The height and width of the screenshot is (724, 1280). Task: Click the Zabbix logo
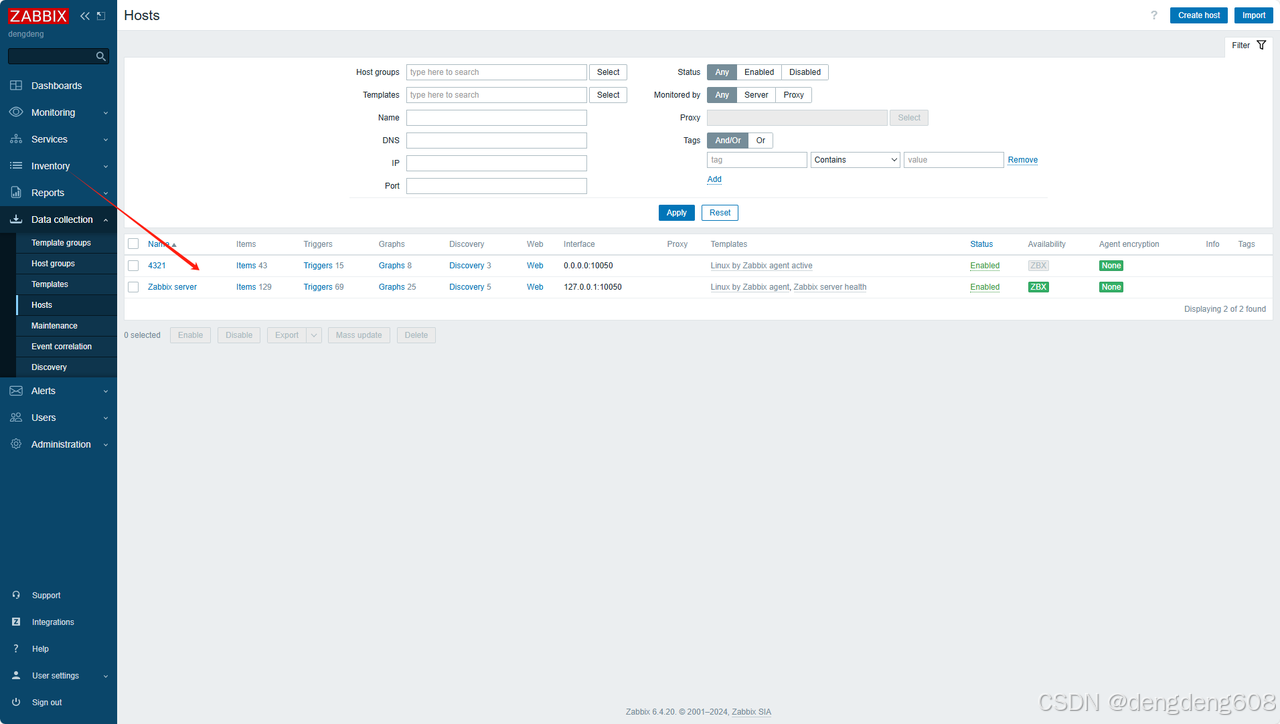click(40, 16)
